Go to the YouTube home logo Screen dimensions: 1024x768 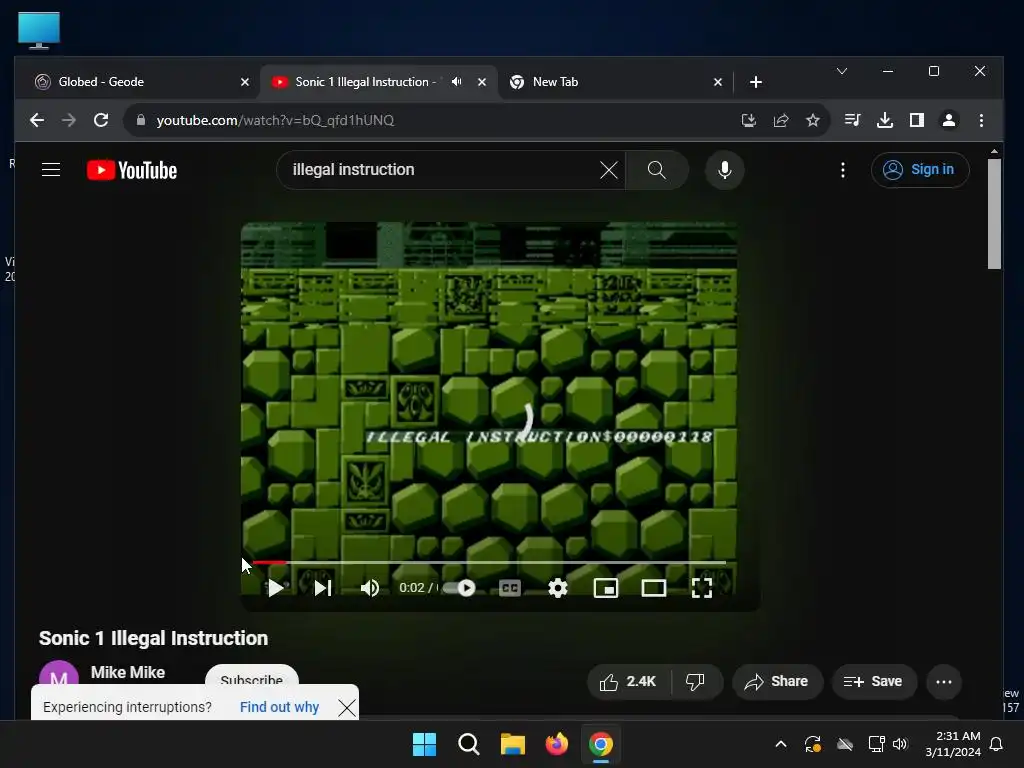(x=132, y=170)
